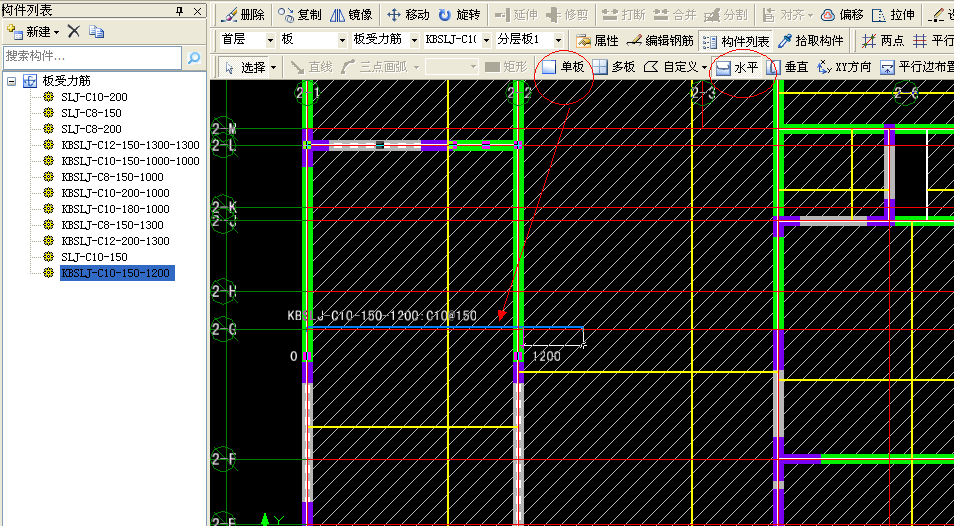Click the Break (打断) tool
954x526 pixels.
624,15
